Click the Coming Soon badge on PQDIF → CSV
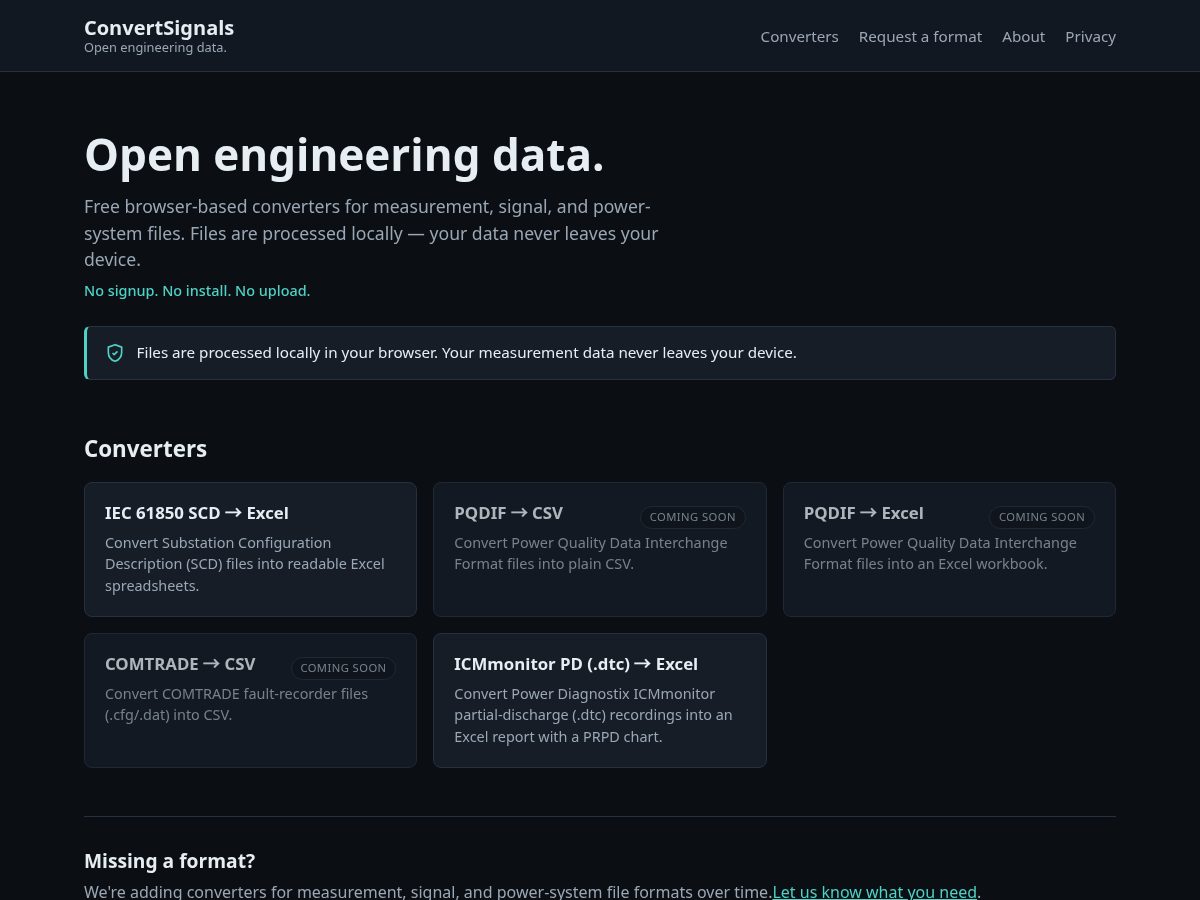Viewport: 1200px width, 900px height. coord(692,517)
